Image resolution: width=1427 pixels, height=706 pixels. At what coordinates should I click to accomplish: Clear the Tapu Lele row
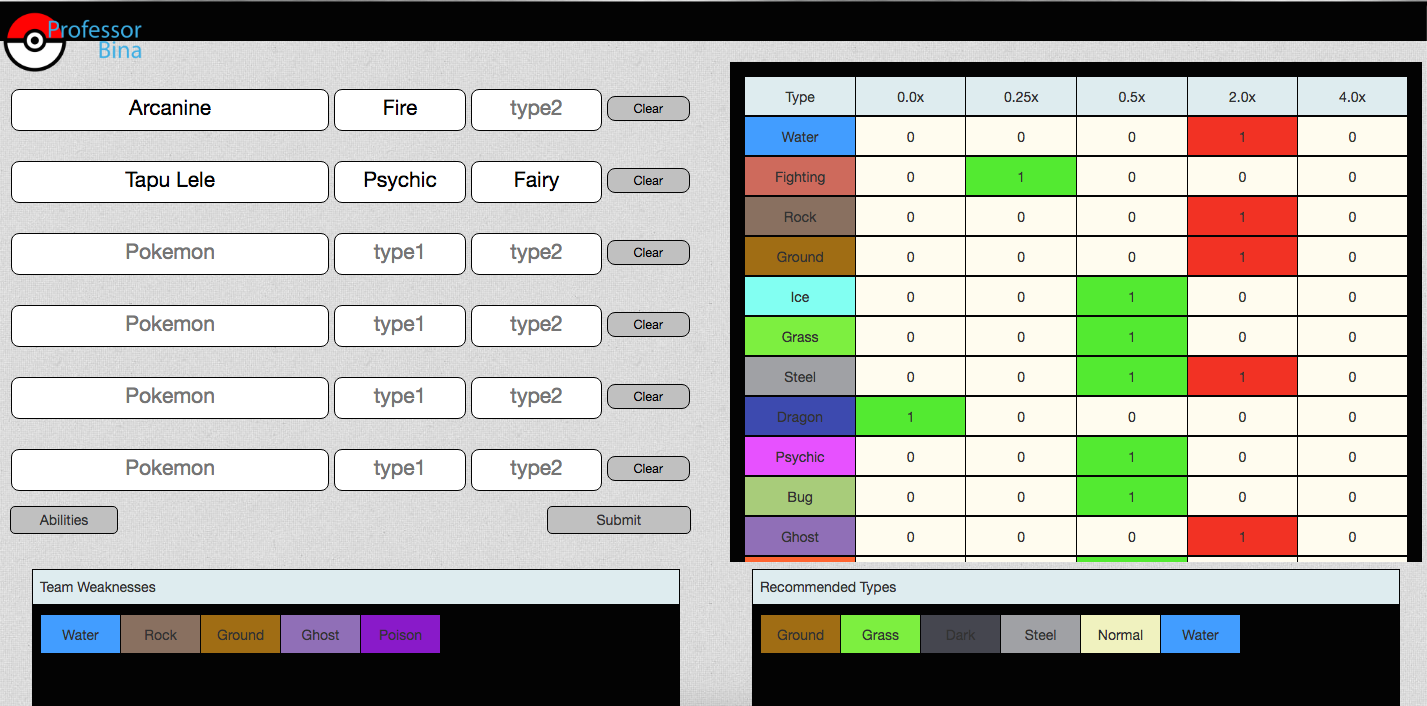(x=648, y=181)
